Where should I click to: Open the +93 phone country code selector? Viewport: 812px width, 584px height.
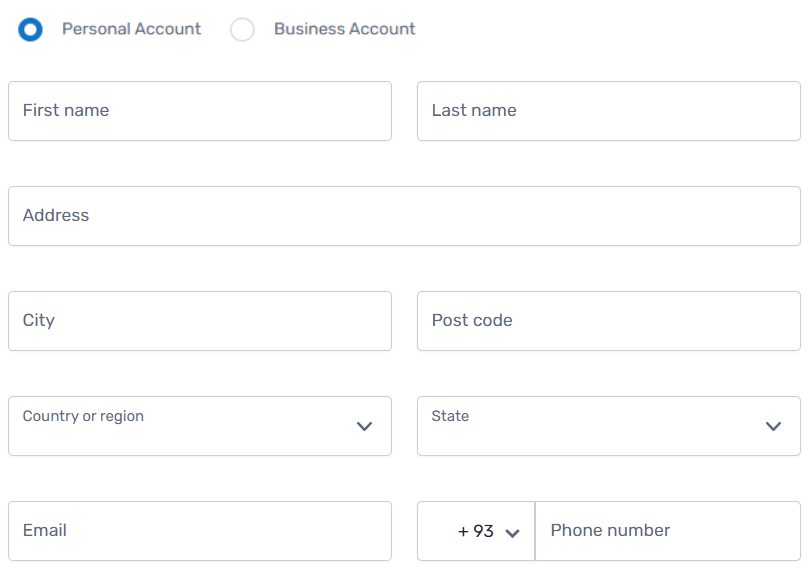(x=477, y=531)
